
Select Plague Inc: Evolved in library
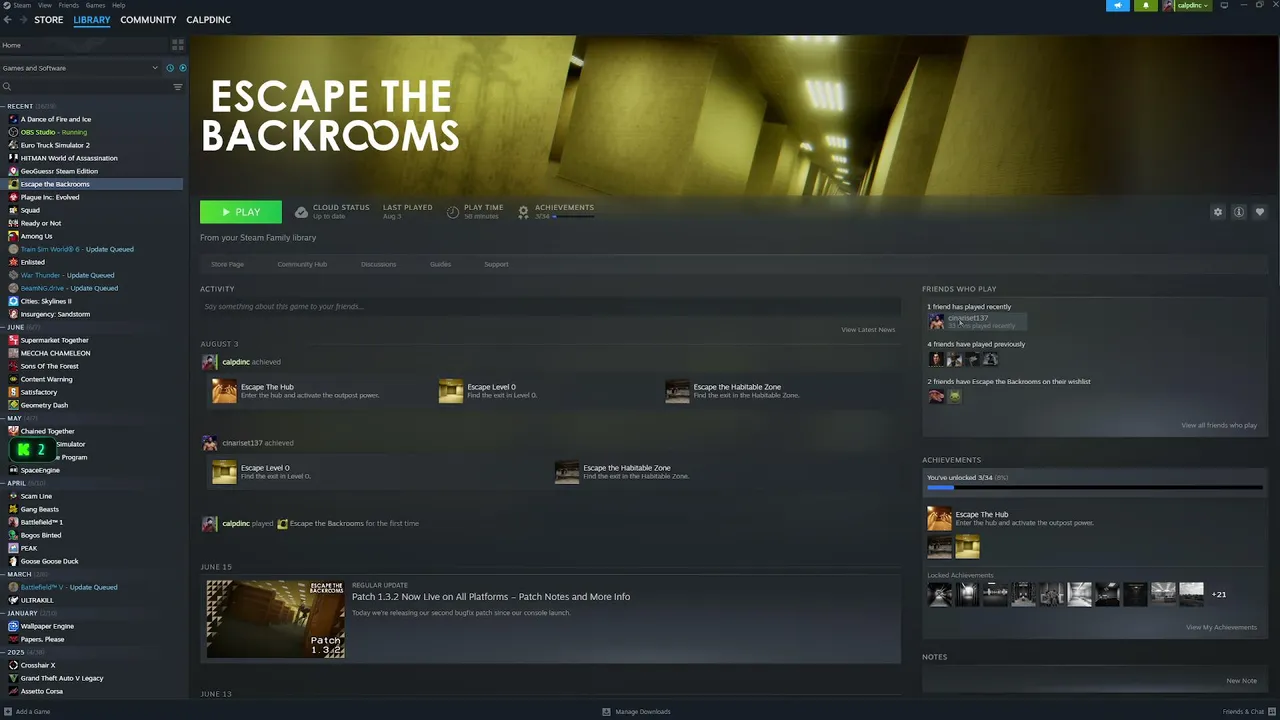coord(50,197)
